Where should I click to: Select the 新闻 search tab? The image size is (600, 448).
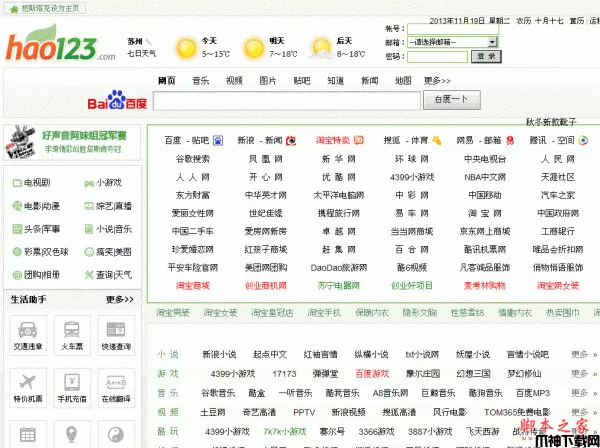coord(370,81)
